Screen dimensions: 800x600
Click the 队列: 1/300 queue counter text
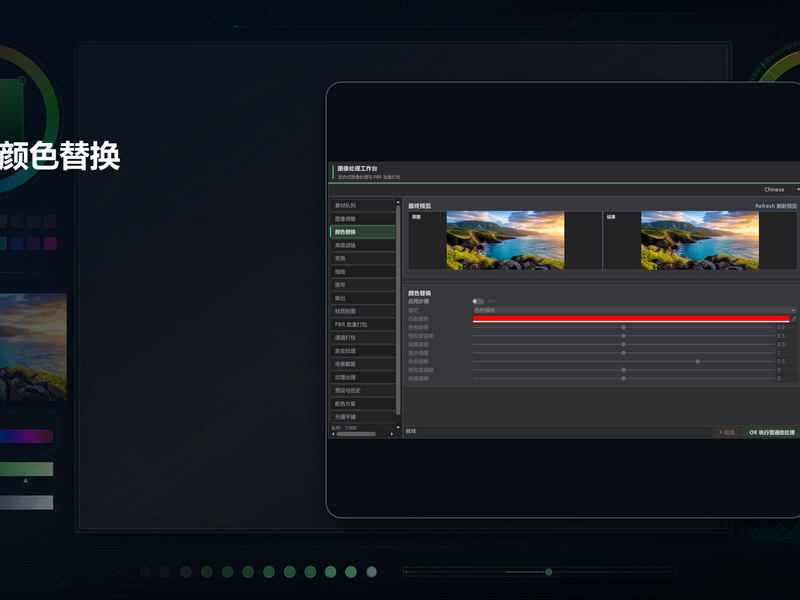point(344,428)
